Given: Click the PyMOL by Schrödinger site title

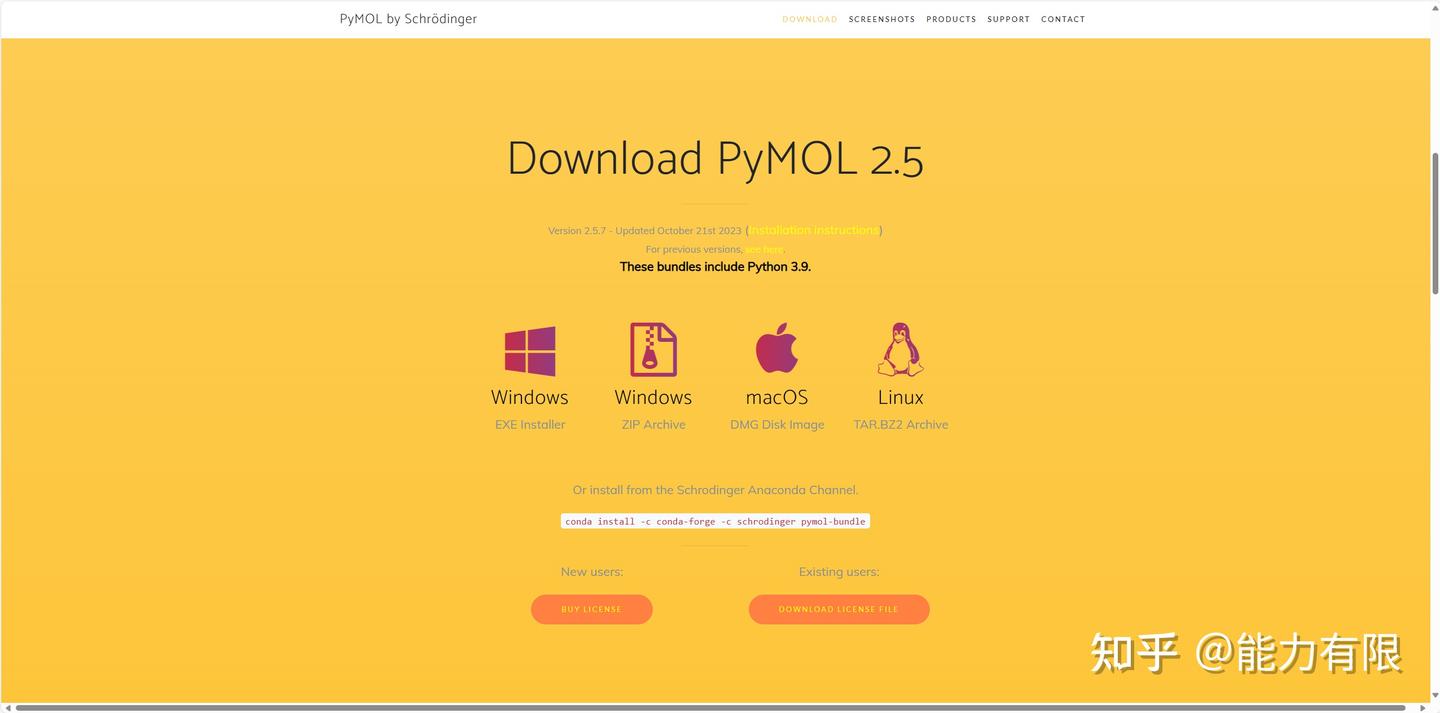Looking at the screenshot, I should point(408,19).
